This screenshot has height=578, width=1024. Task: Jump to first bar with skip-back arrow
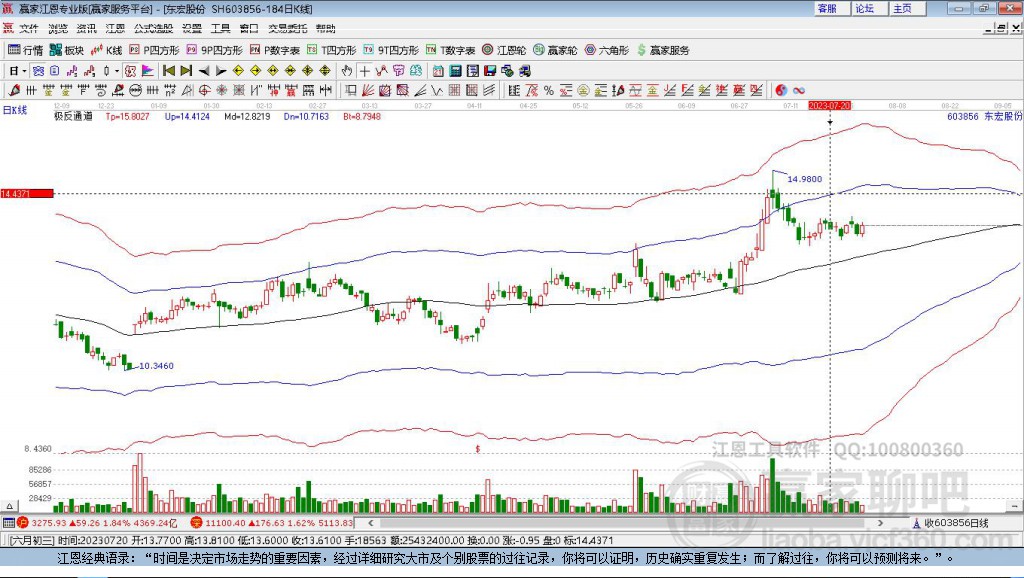pos(168,71)
